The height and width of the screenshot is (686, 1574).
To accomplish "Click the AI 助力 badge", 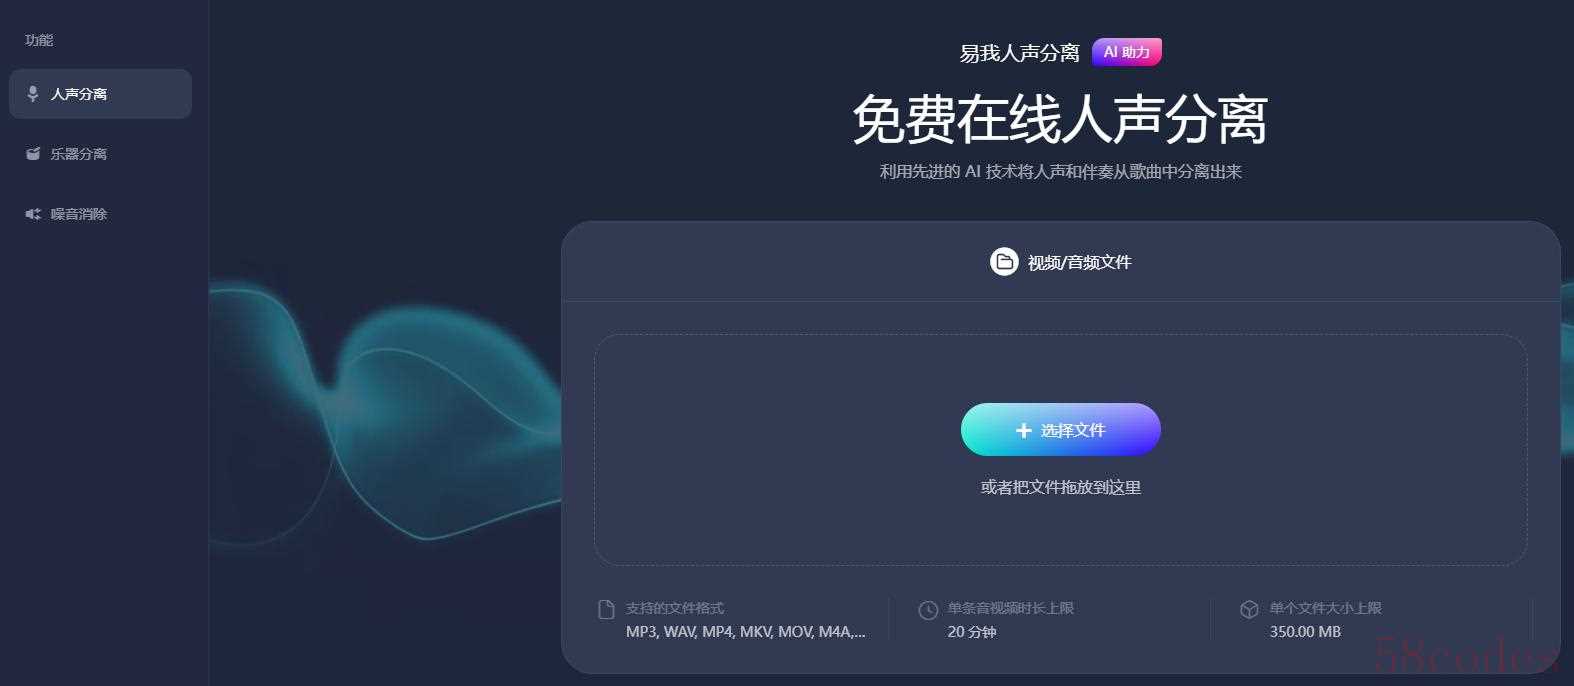I will click(1127, 52).
